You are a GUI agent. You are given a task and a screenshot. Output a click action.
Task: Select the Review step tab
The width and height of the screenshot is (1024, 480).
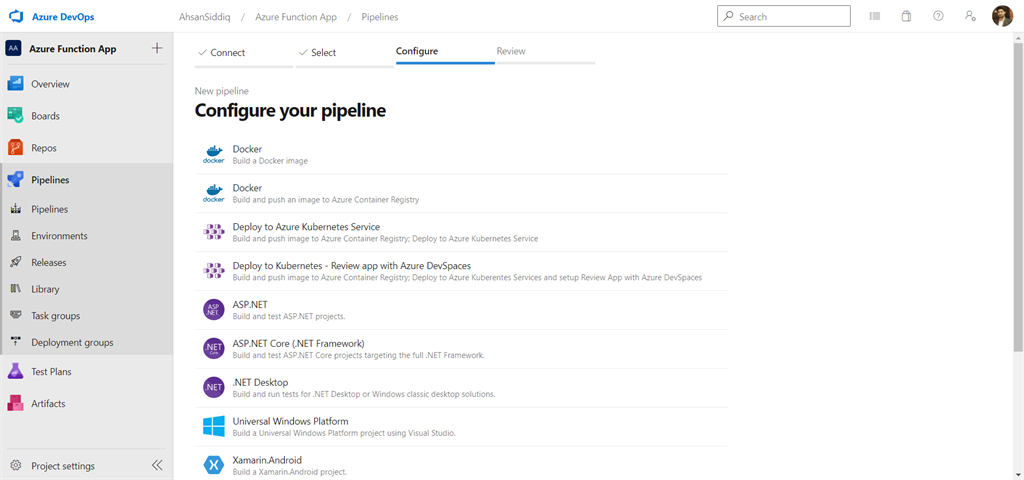click(545, 52)
